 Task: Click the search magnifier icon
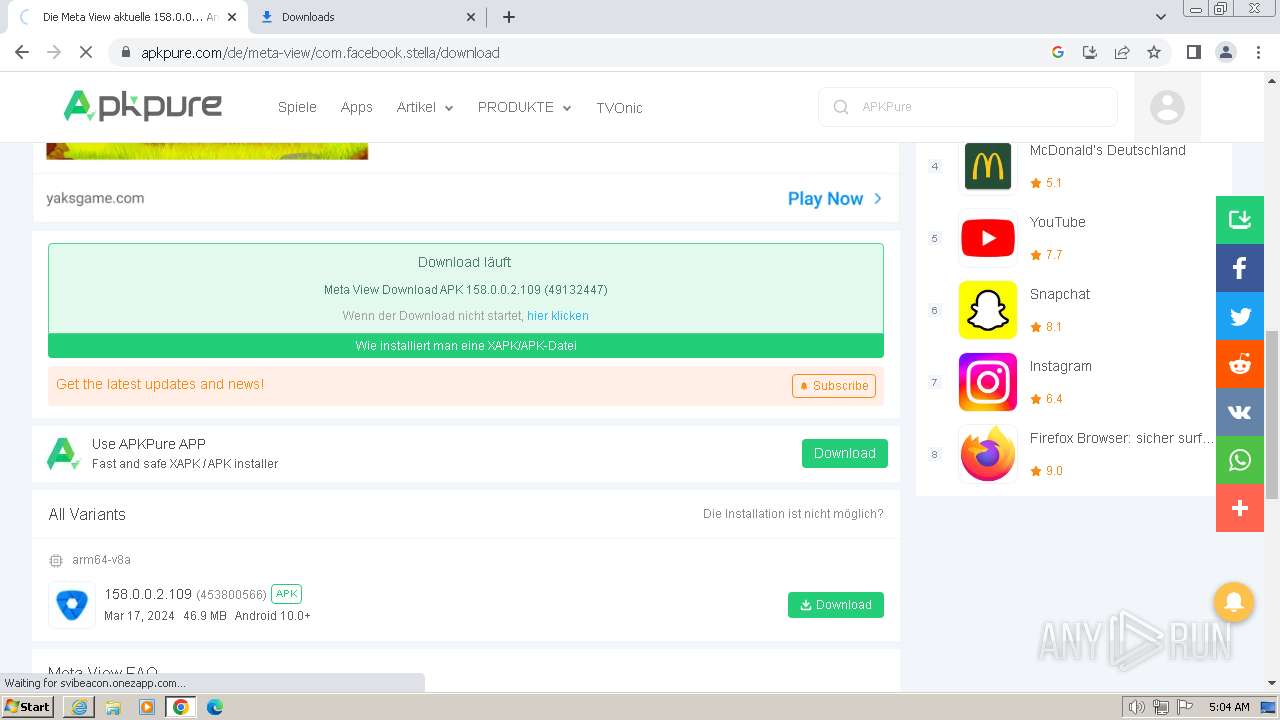coord(841,107)
